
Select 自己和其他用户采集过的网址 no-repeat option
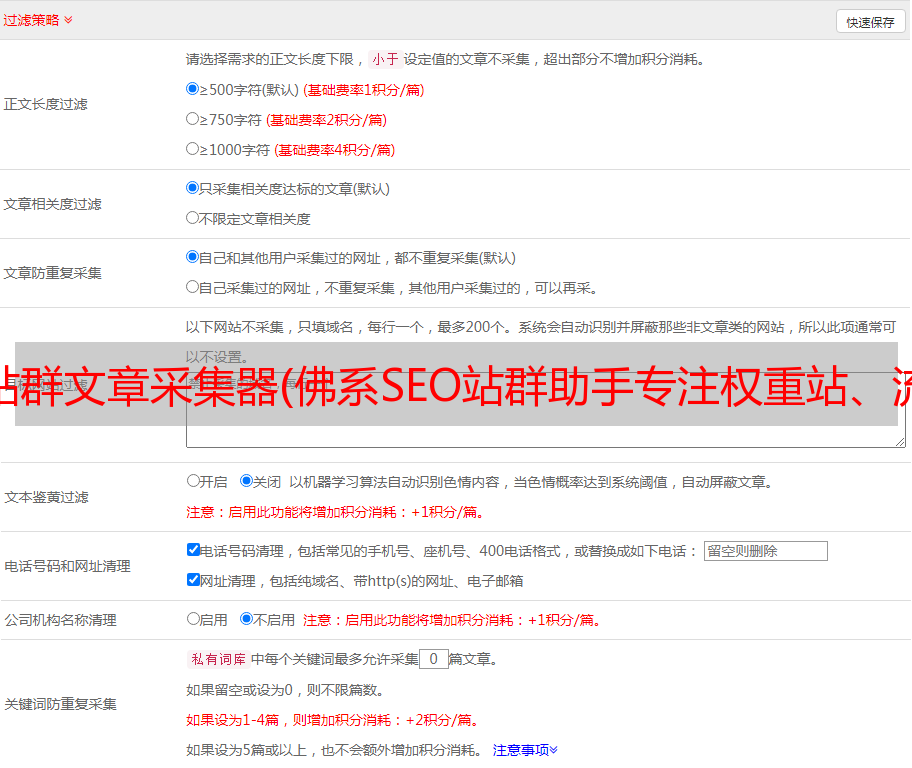coord(193,257)
